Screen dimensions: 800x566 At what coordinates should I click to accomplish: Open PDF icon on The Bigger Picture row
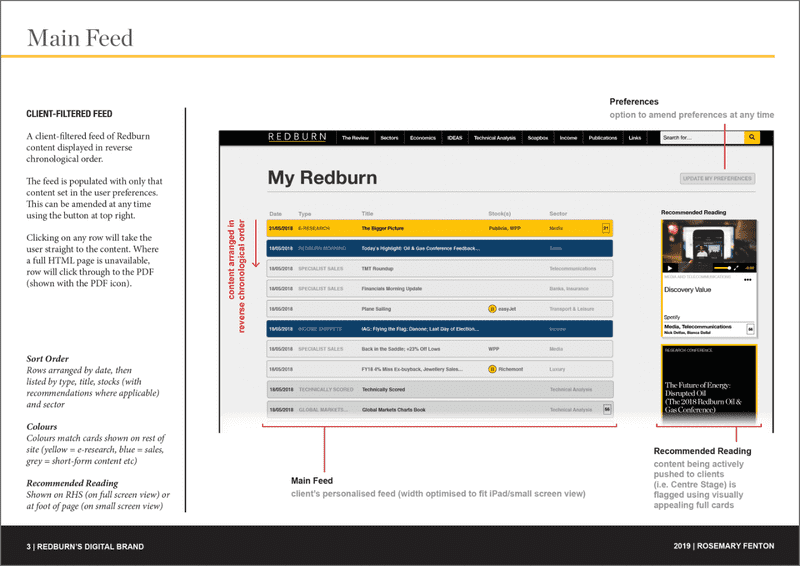pos(606,228)
